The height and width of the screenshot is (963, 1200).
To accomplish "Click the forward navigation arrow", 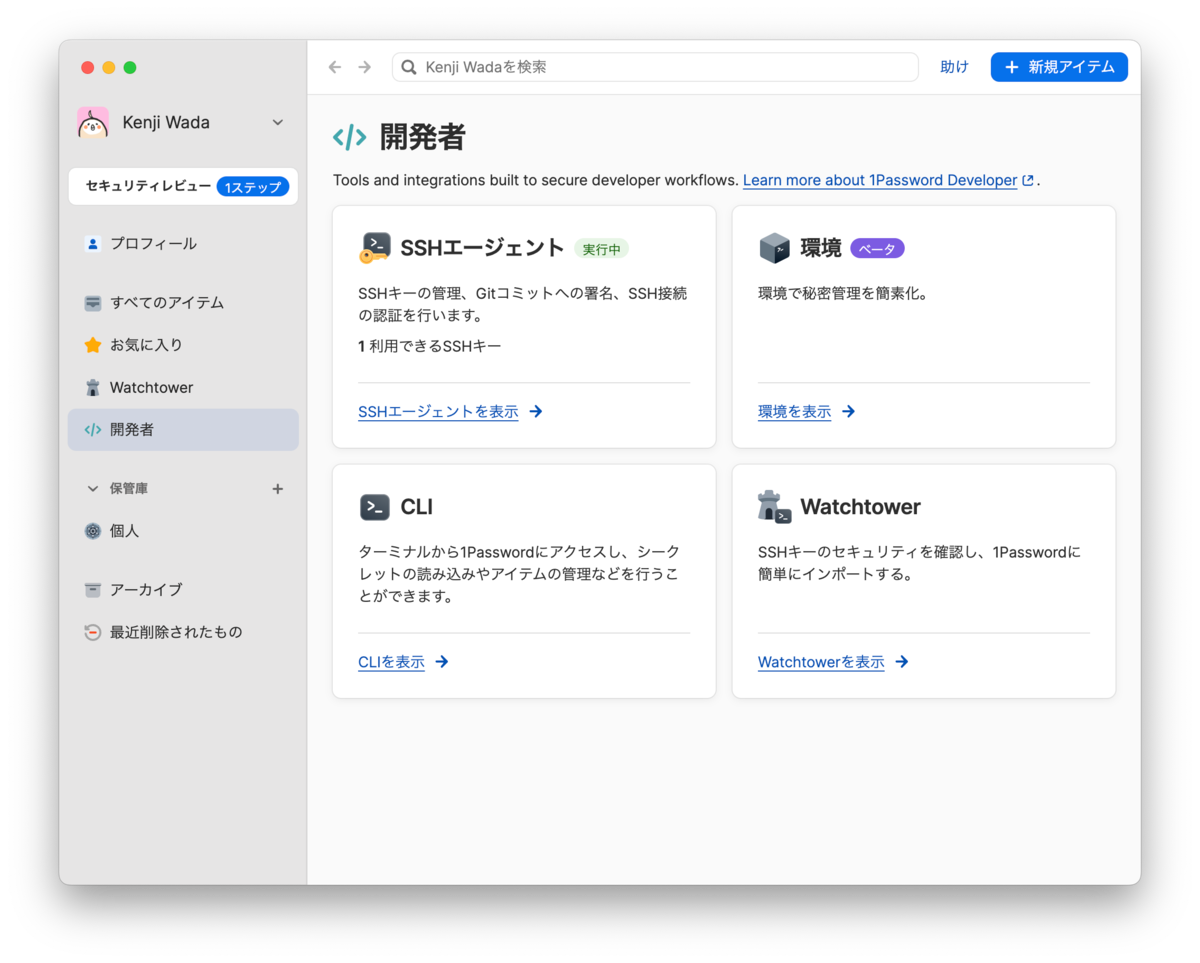I will (x=365, y=67).
